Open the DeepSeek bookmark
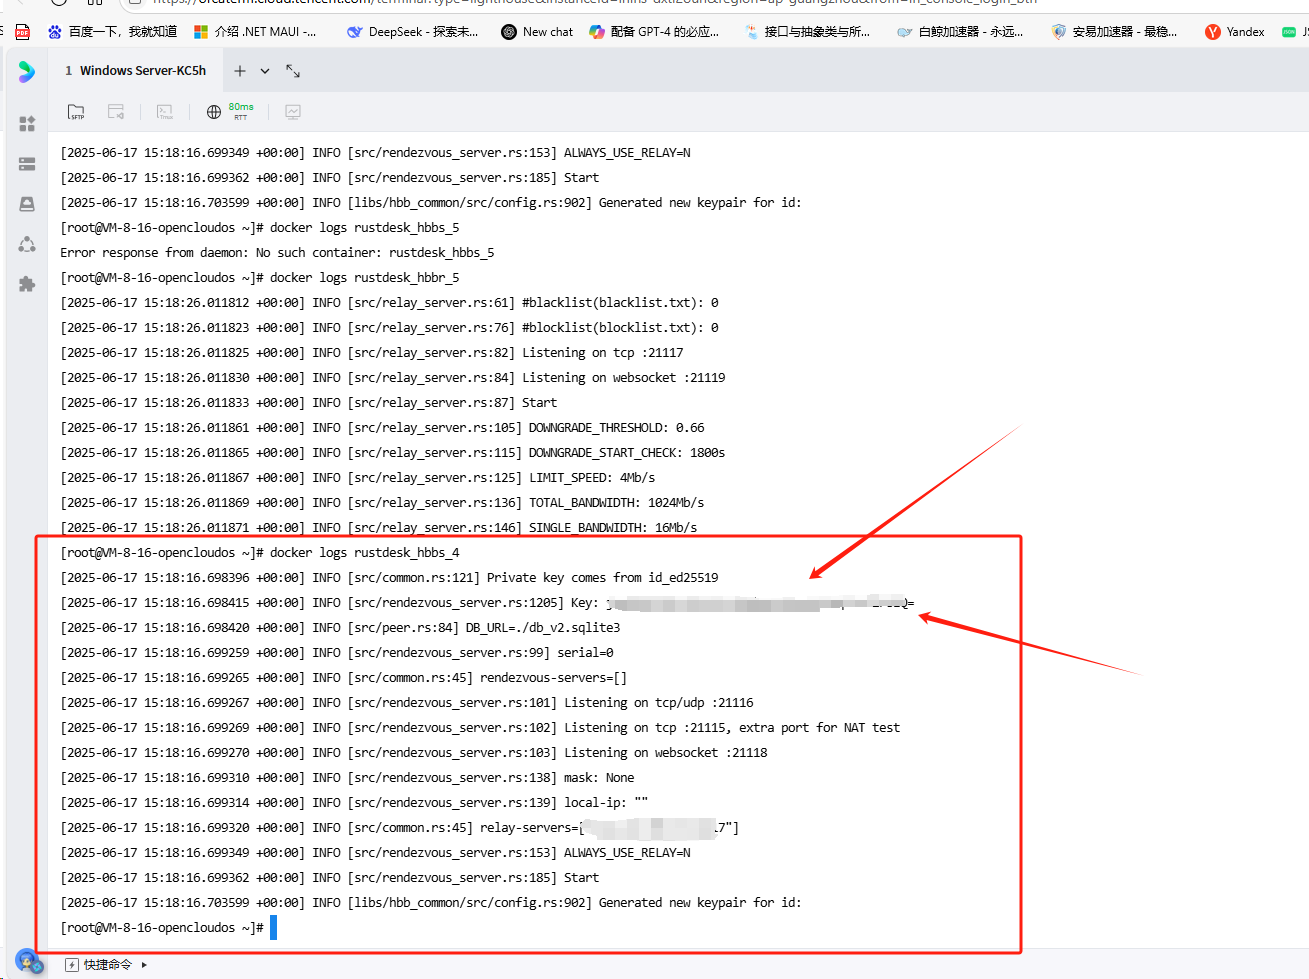The width and height of the screenshot is (1309, 979). point(413,32)
